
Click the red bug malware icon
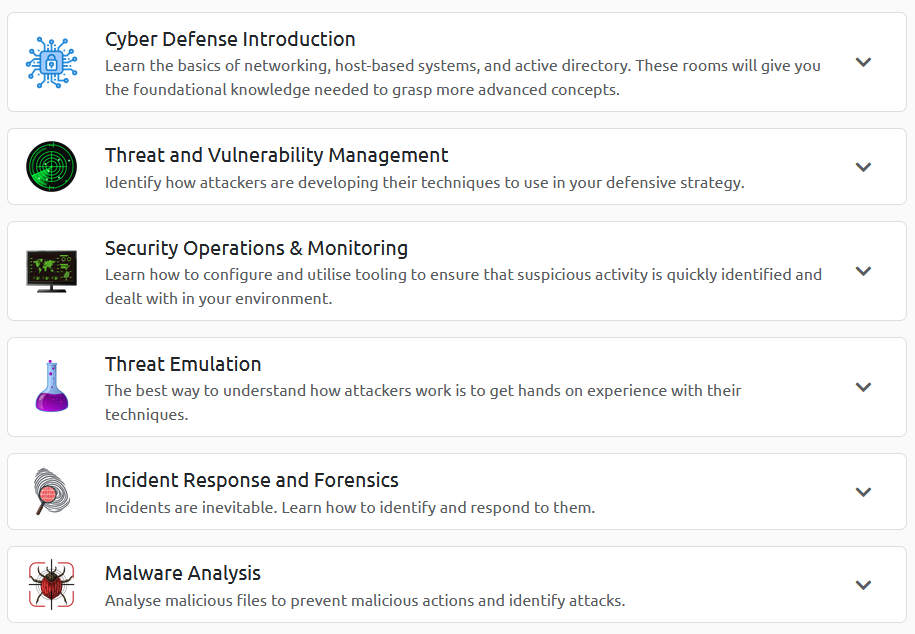[51, 585]
